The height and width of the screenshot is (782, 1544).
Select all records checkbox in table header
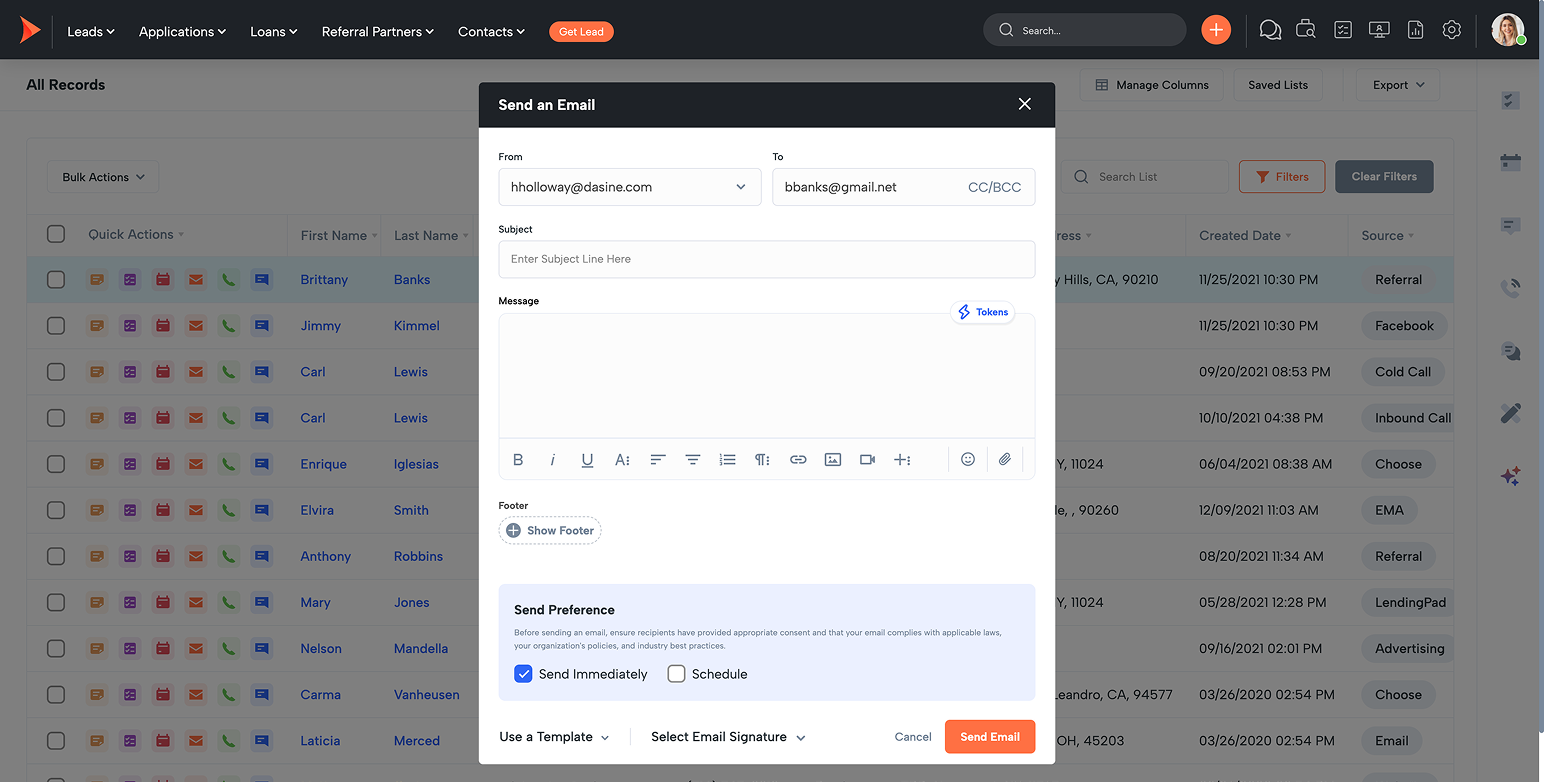pyautogui.click(x=56, y=234)
